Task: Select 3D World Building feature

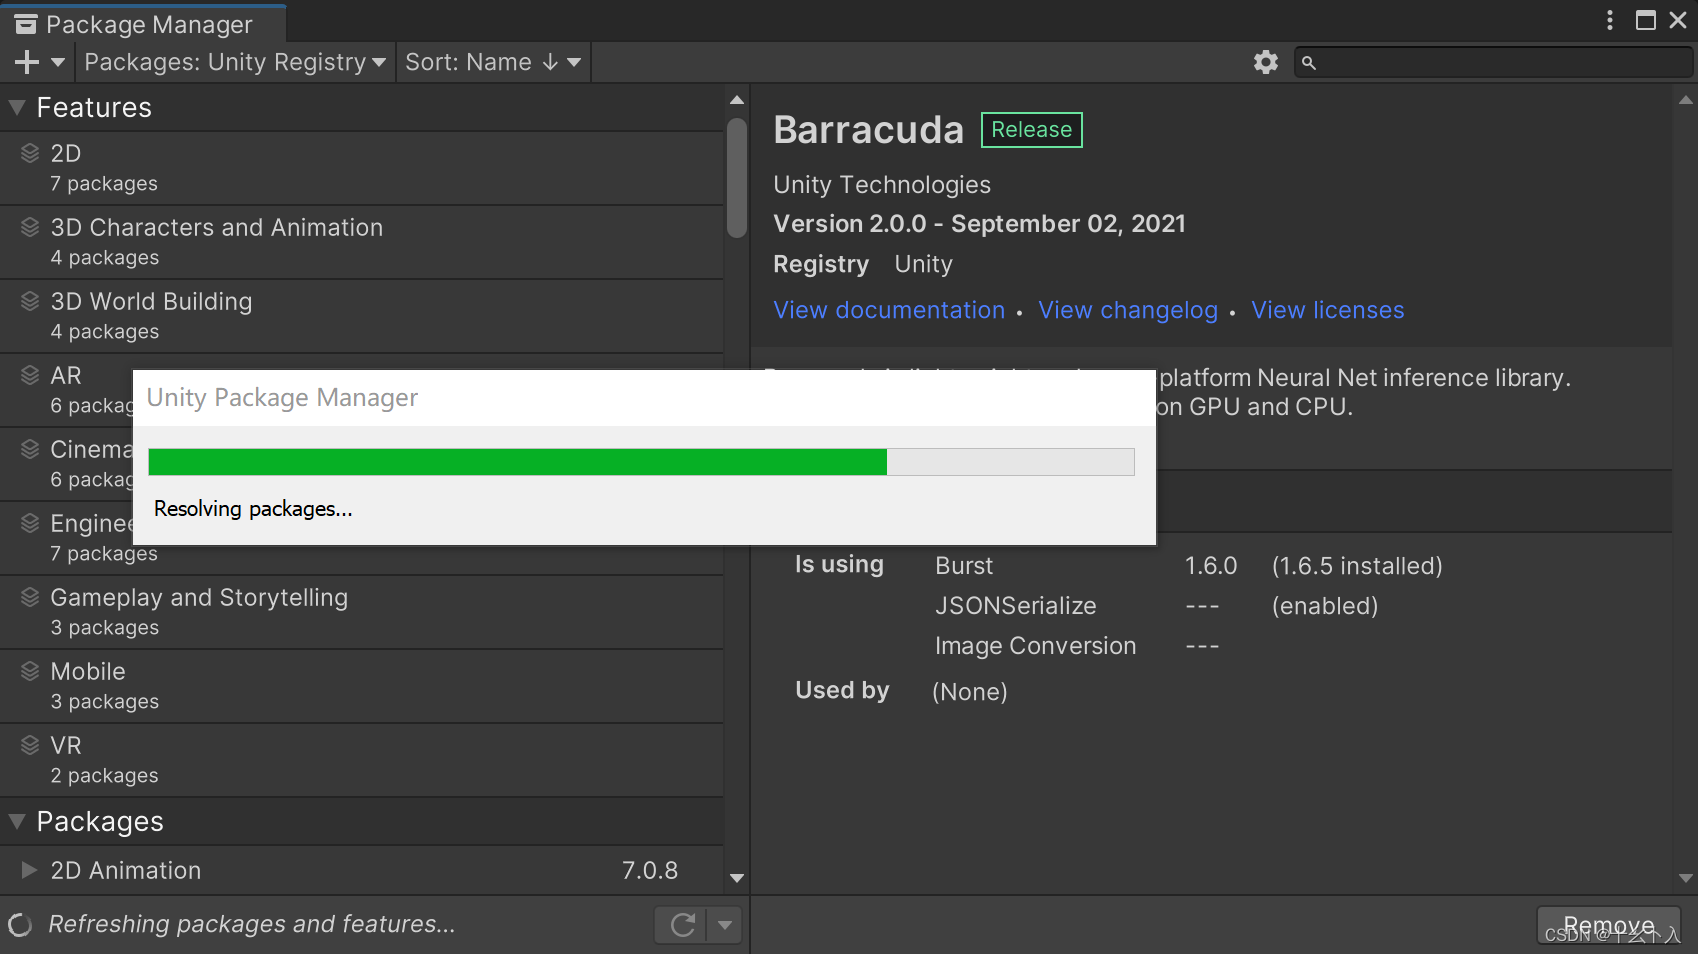Action: pyautogui.click(x=361, y=316)
